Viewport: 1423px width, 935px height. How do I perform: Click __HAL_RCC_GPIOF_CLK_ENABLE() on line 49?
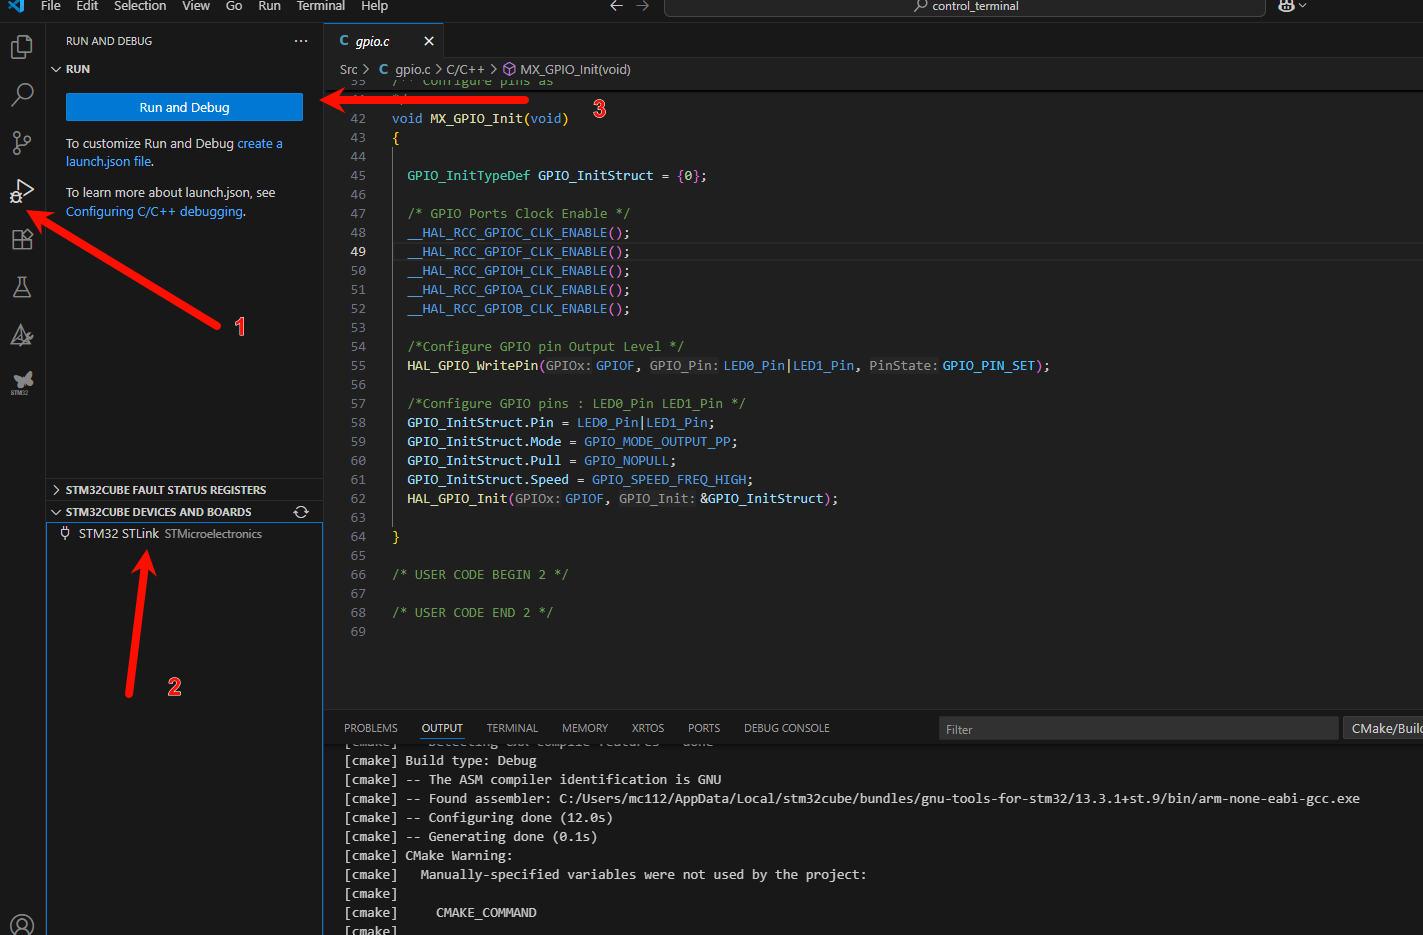(518, 252)
